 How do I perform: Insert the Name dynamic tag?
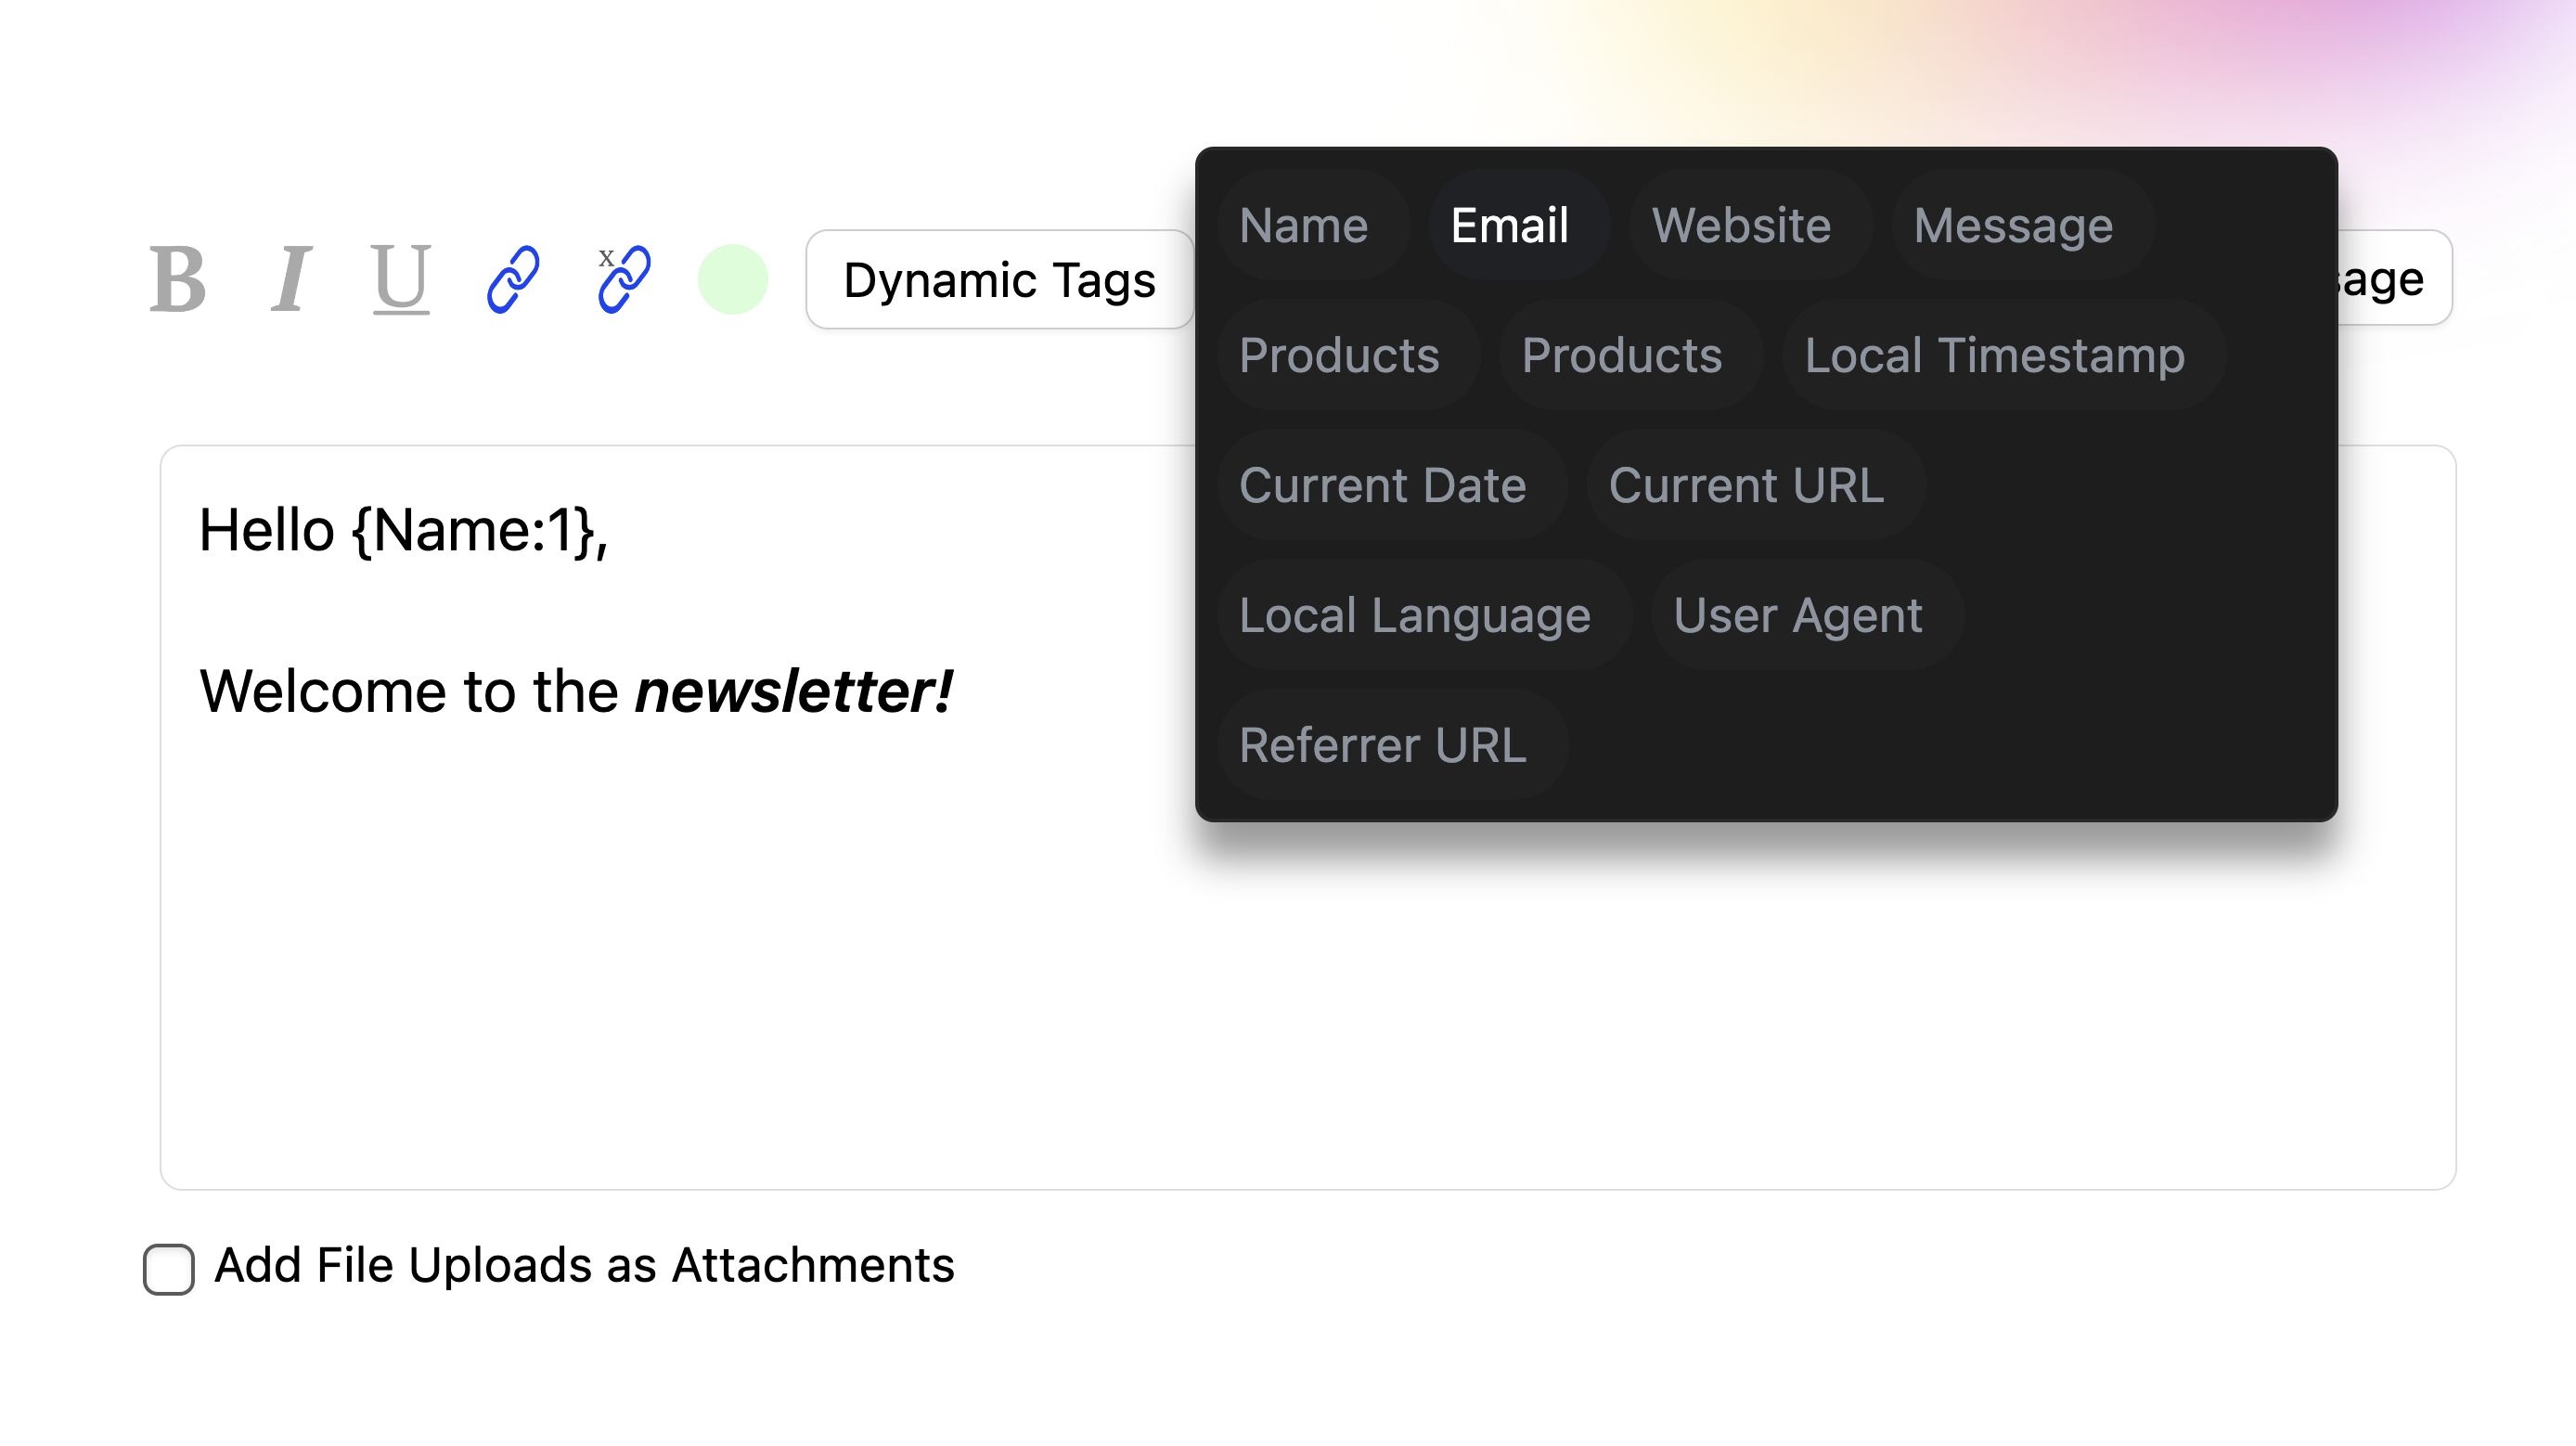1303,226
